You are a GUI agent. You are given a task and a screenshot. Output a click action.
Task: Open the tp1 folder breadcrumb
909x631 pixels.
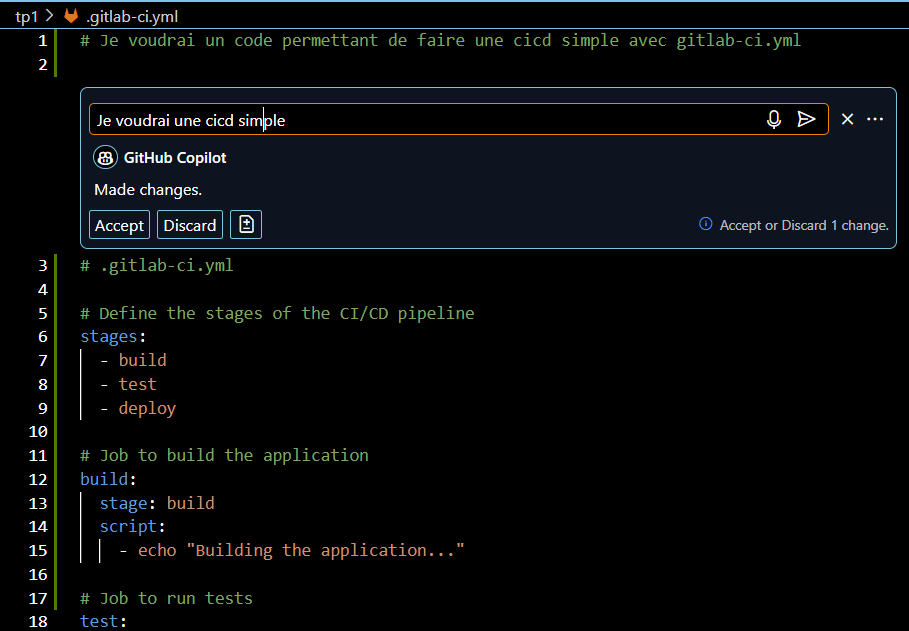point(26,16)
